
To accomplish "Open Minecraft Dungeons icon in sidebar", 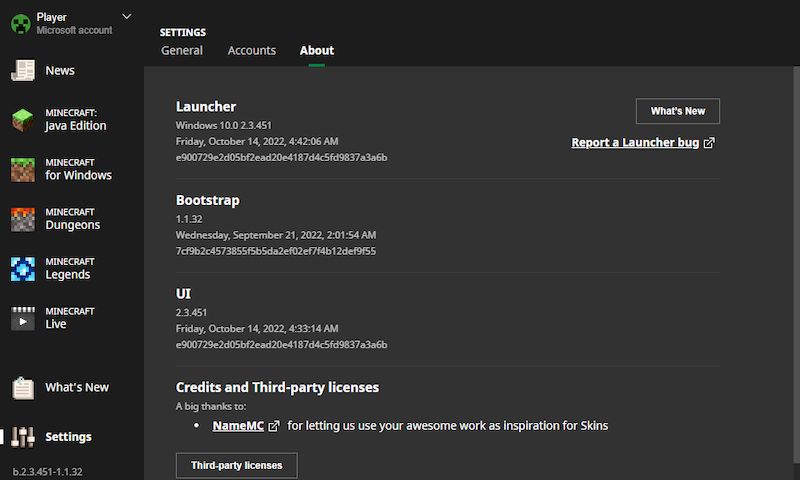I will (x=23, y=219).
